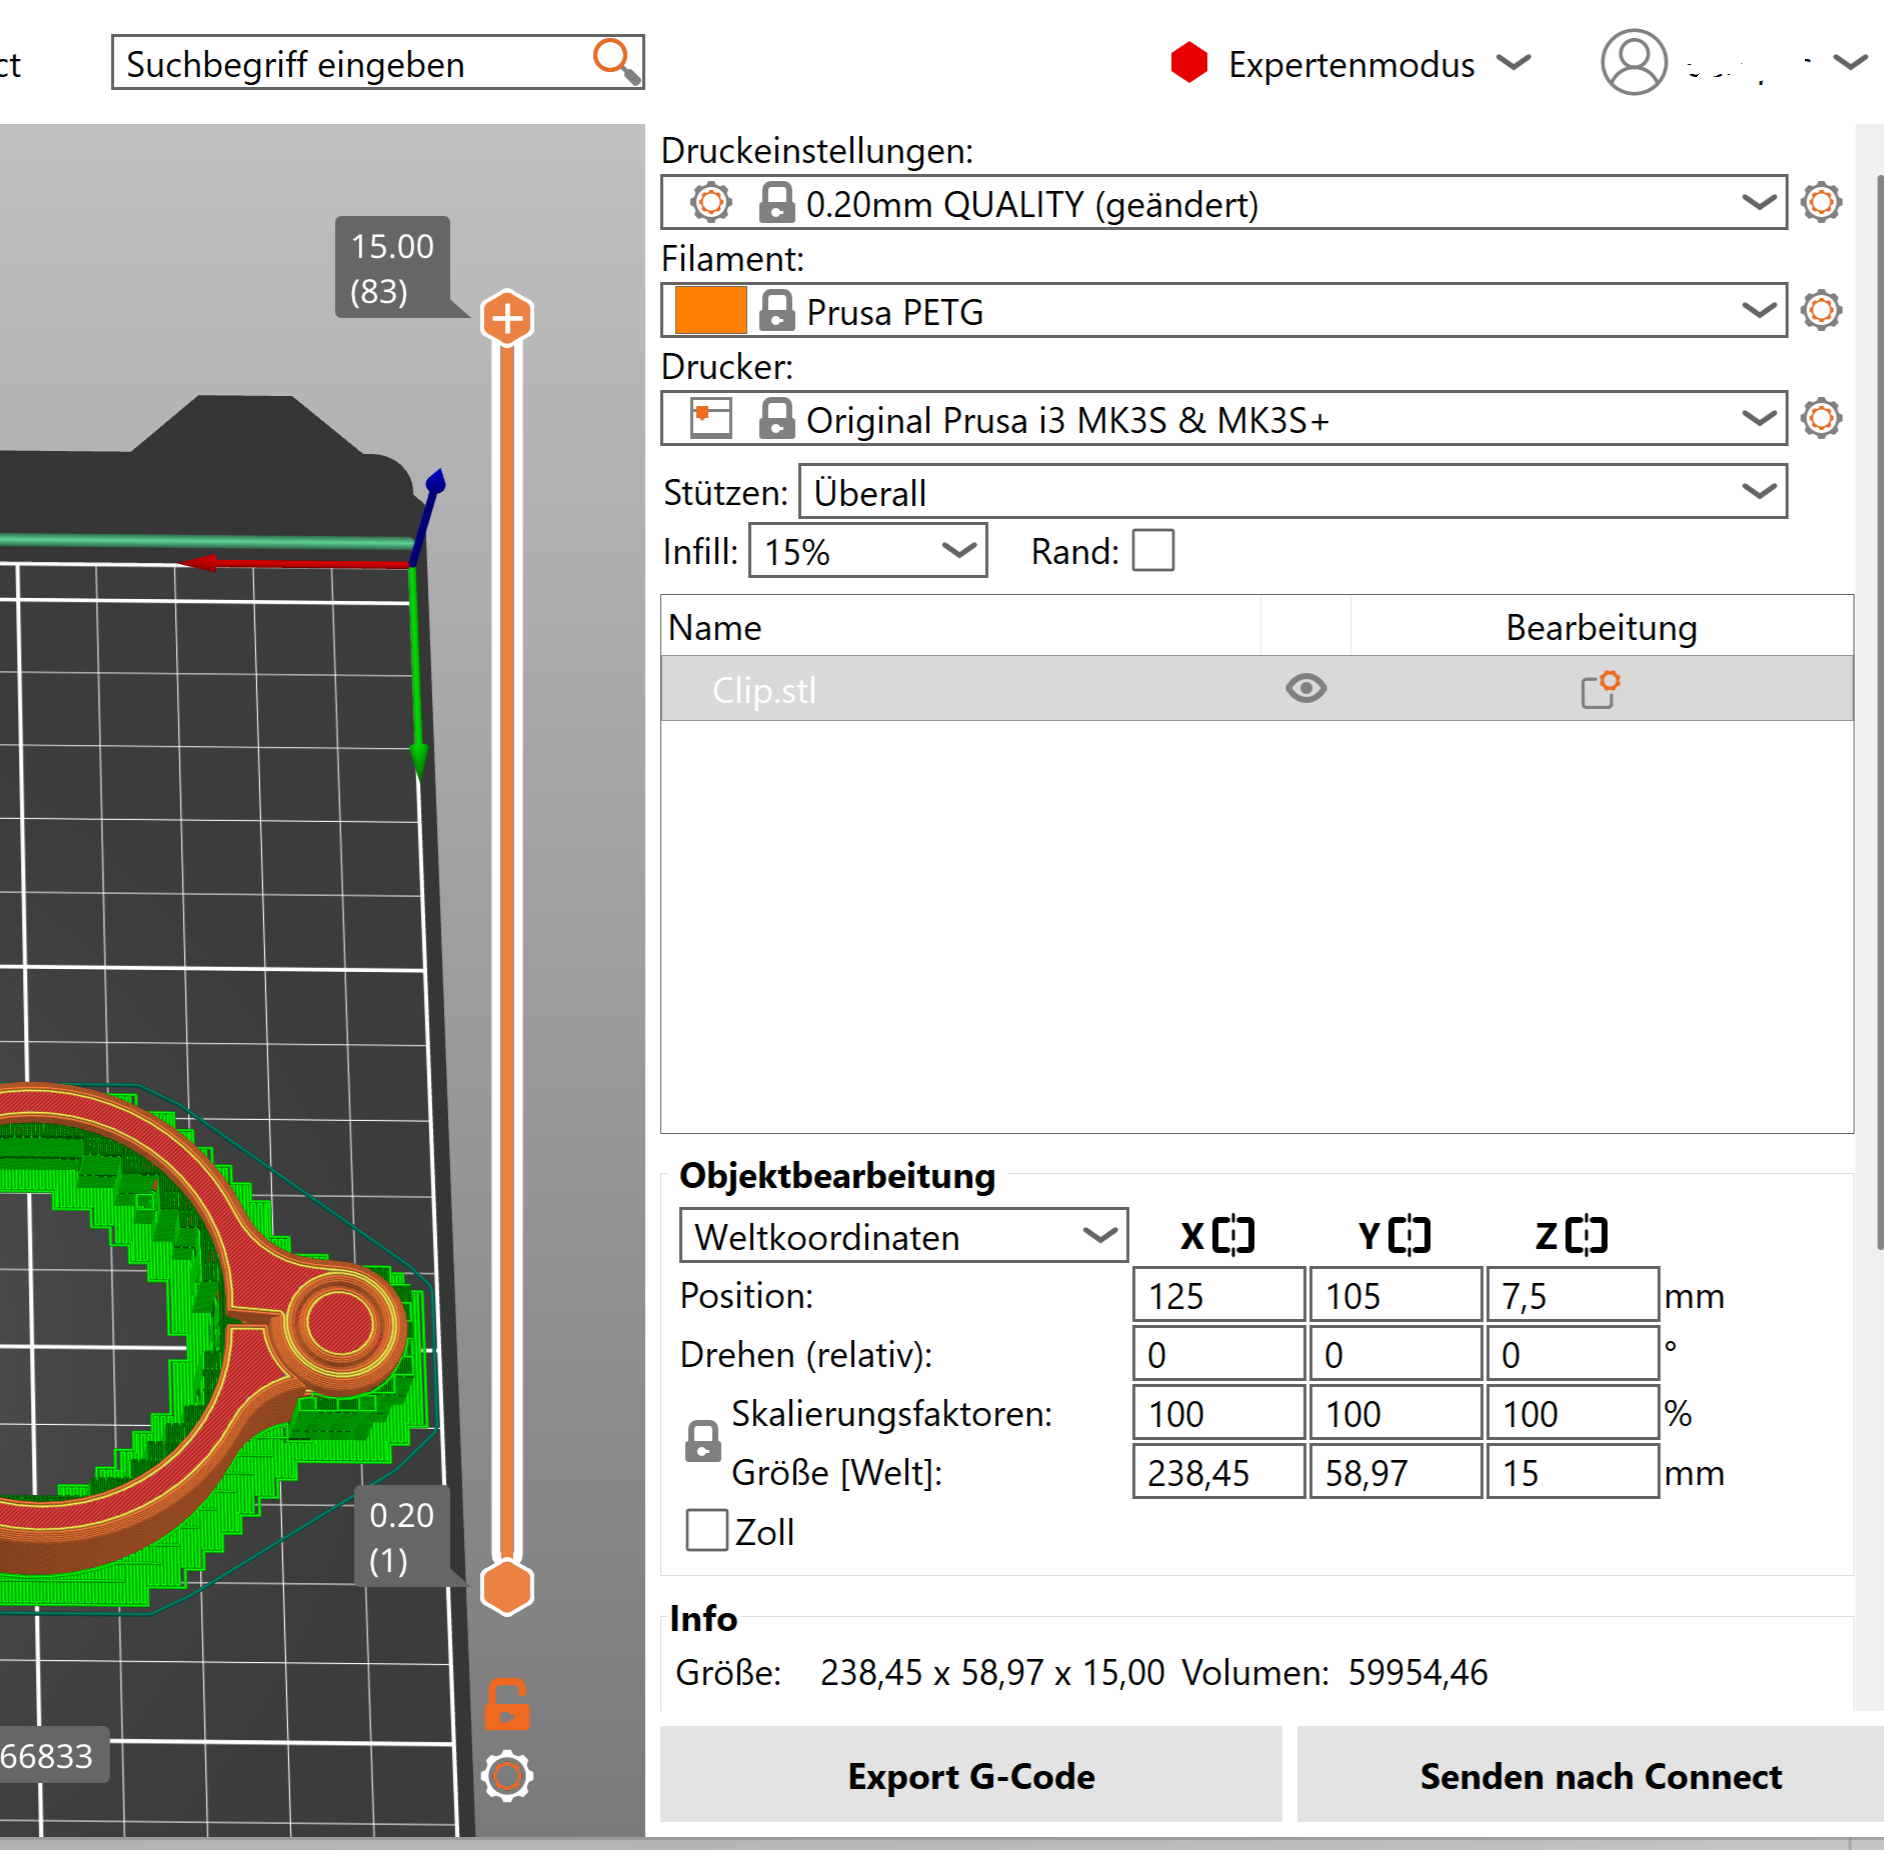
Task: Click the Name column header
Action: pyautogui.click(x=960, y=627)
